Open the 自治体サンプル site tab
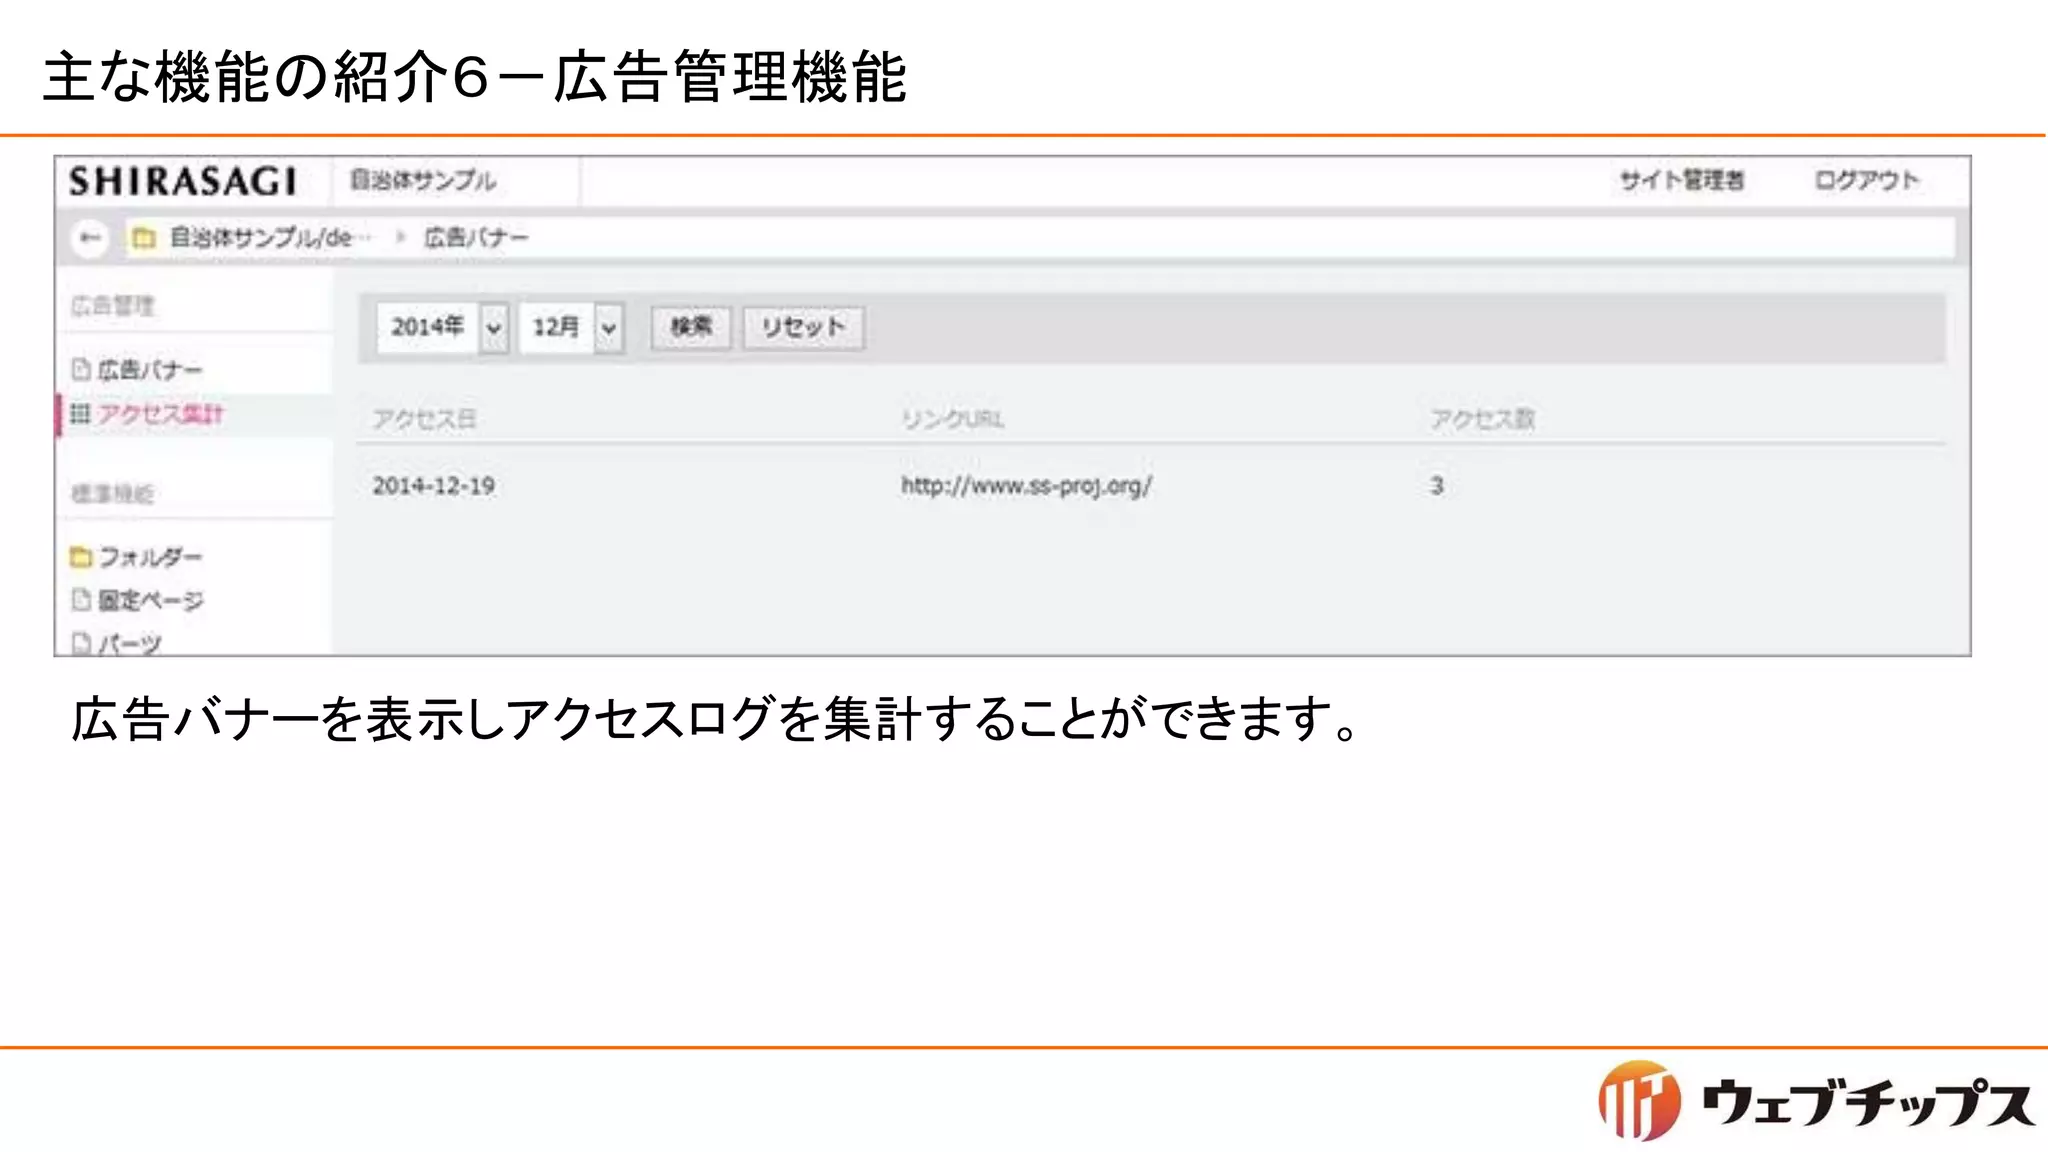 tap(423, 180)
